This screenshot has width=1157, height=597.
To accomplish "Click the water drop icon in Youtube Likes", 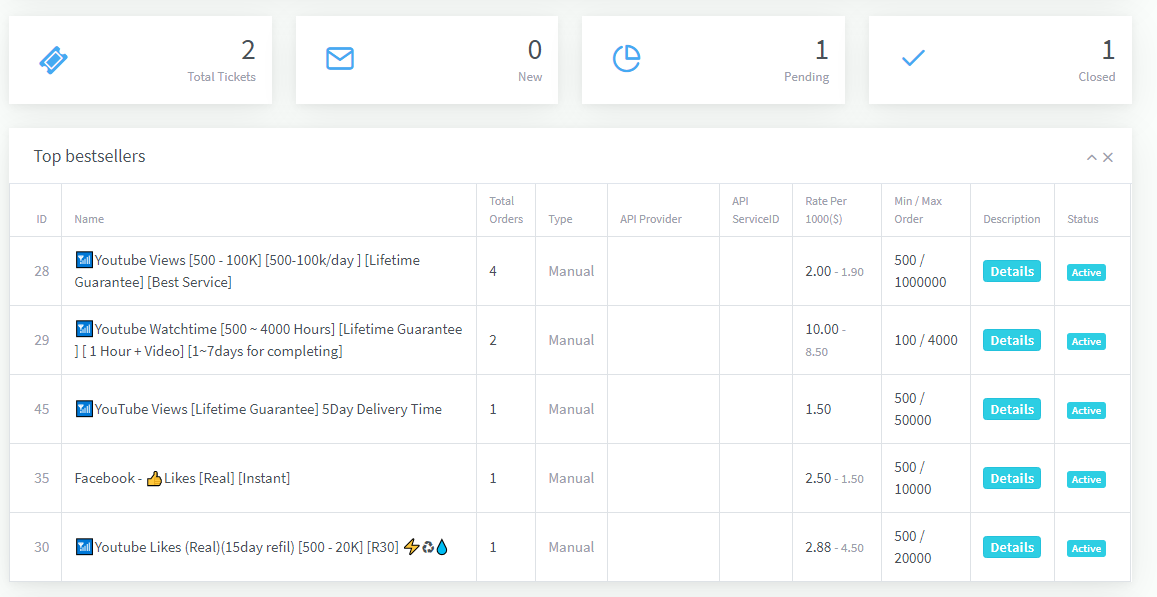I will click(x=442, y=547).
